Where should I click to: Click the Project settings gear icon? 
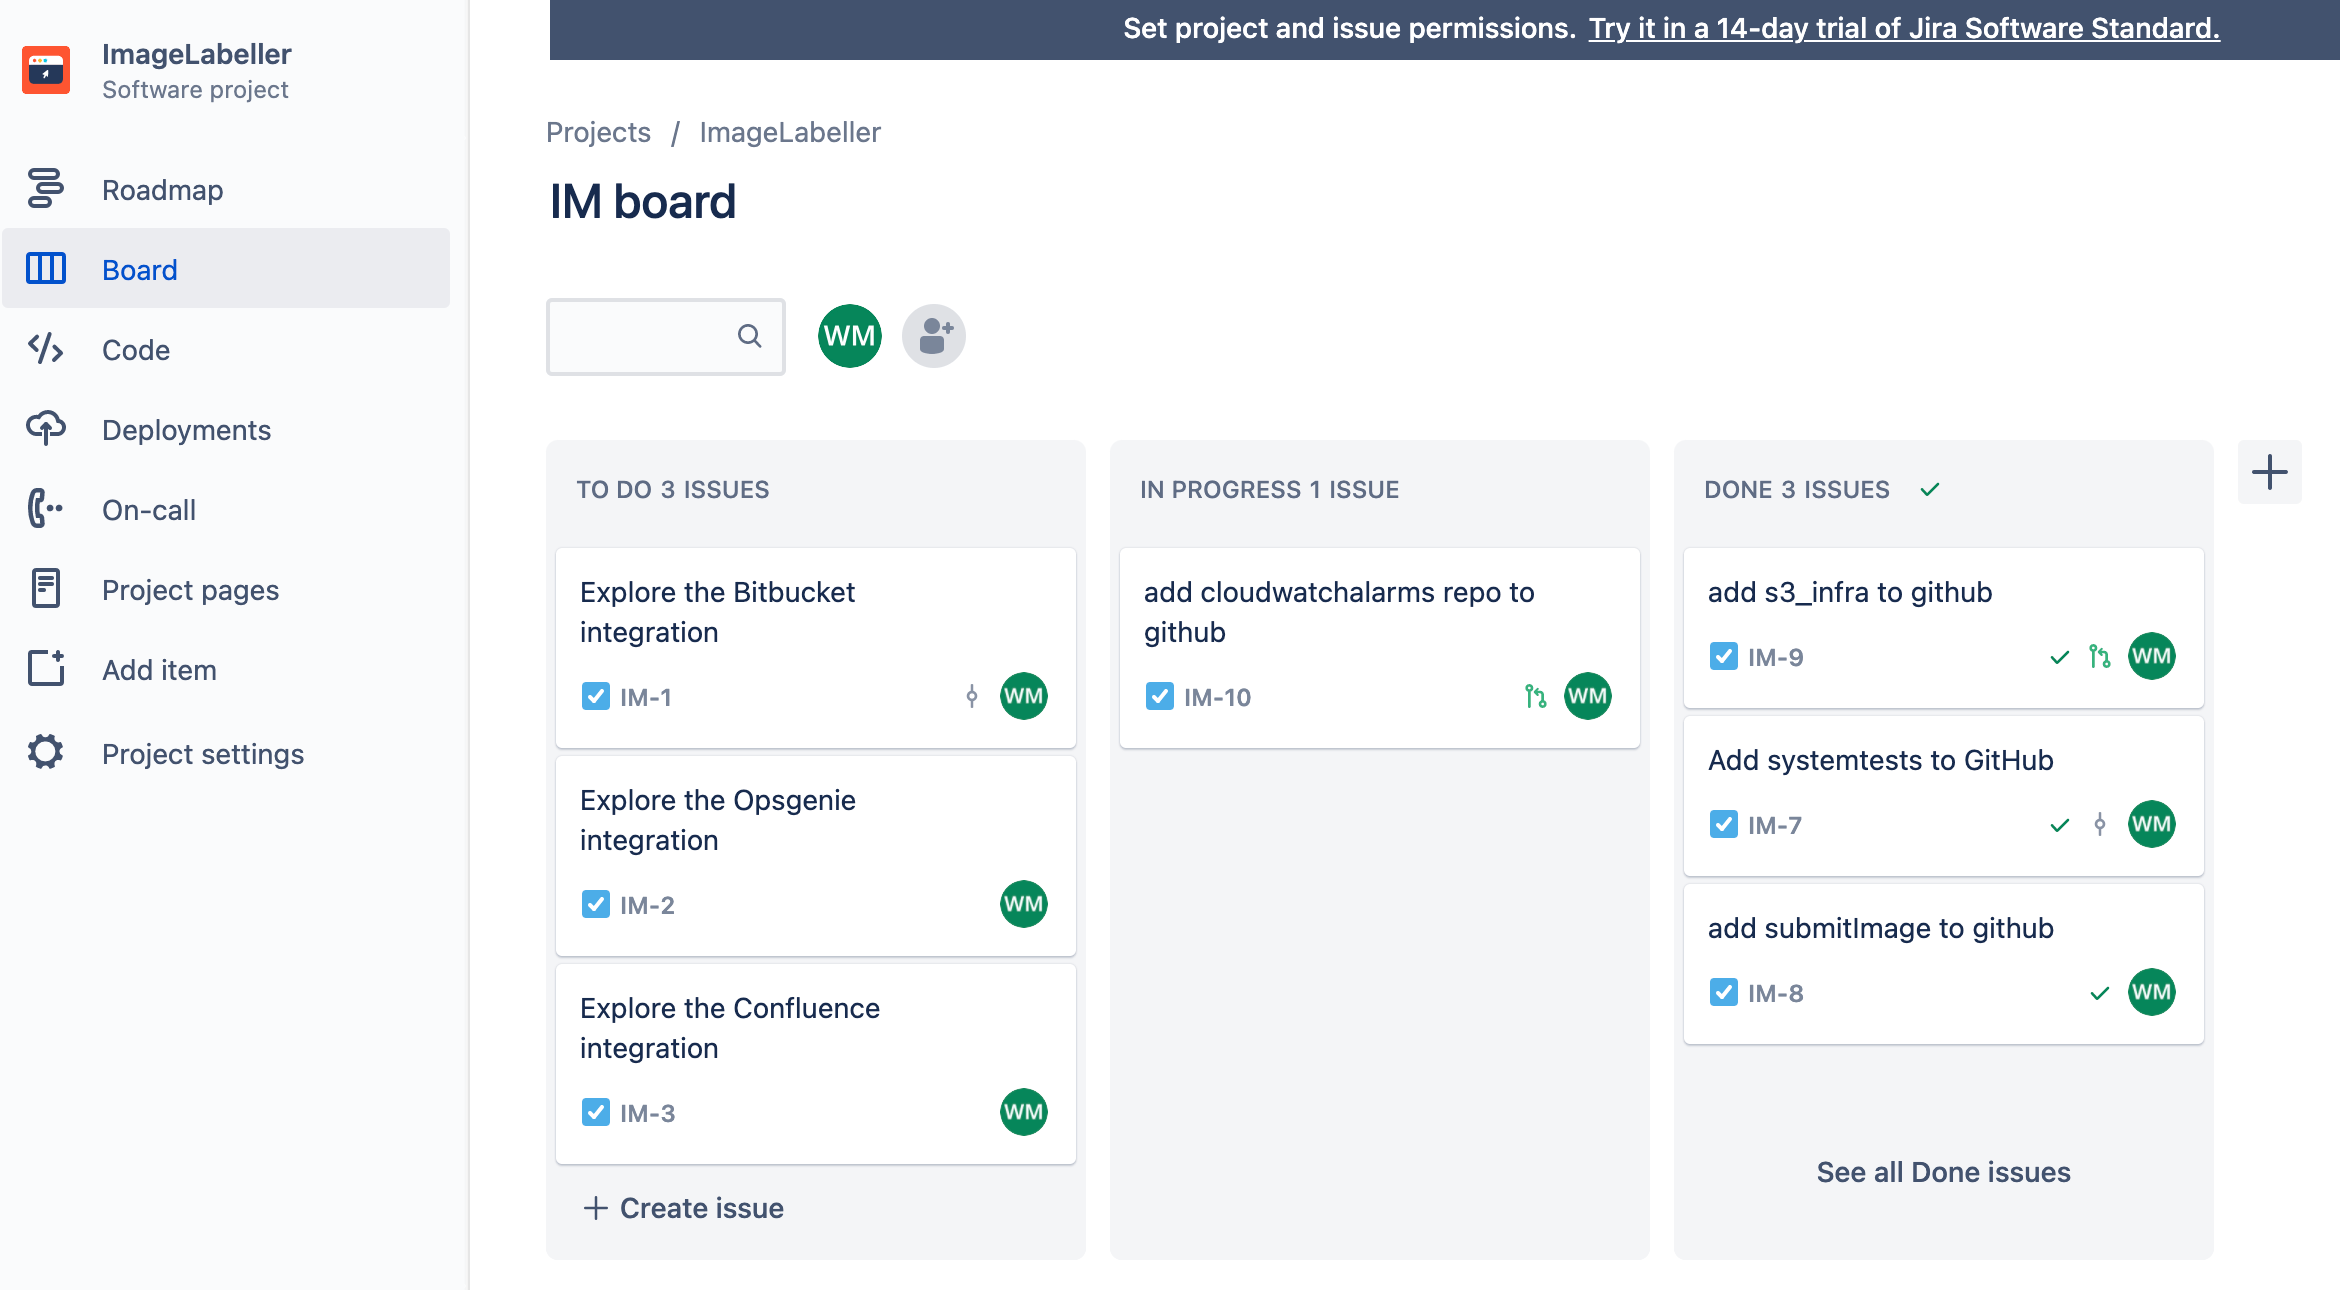point(46,751)
